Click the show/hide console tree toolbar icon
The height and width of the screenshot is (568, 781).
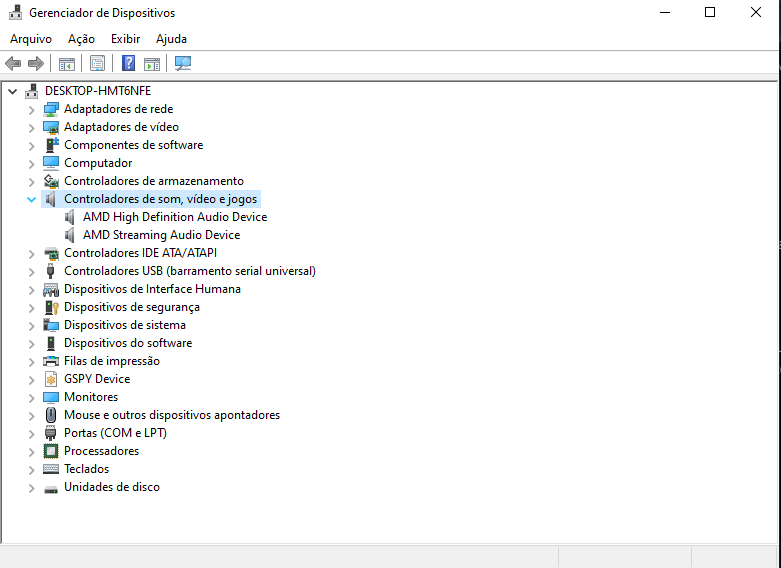click(67, 64)
